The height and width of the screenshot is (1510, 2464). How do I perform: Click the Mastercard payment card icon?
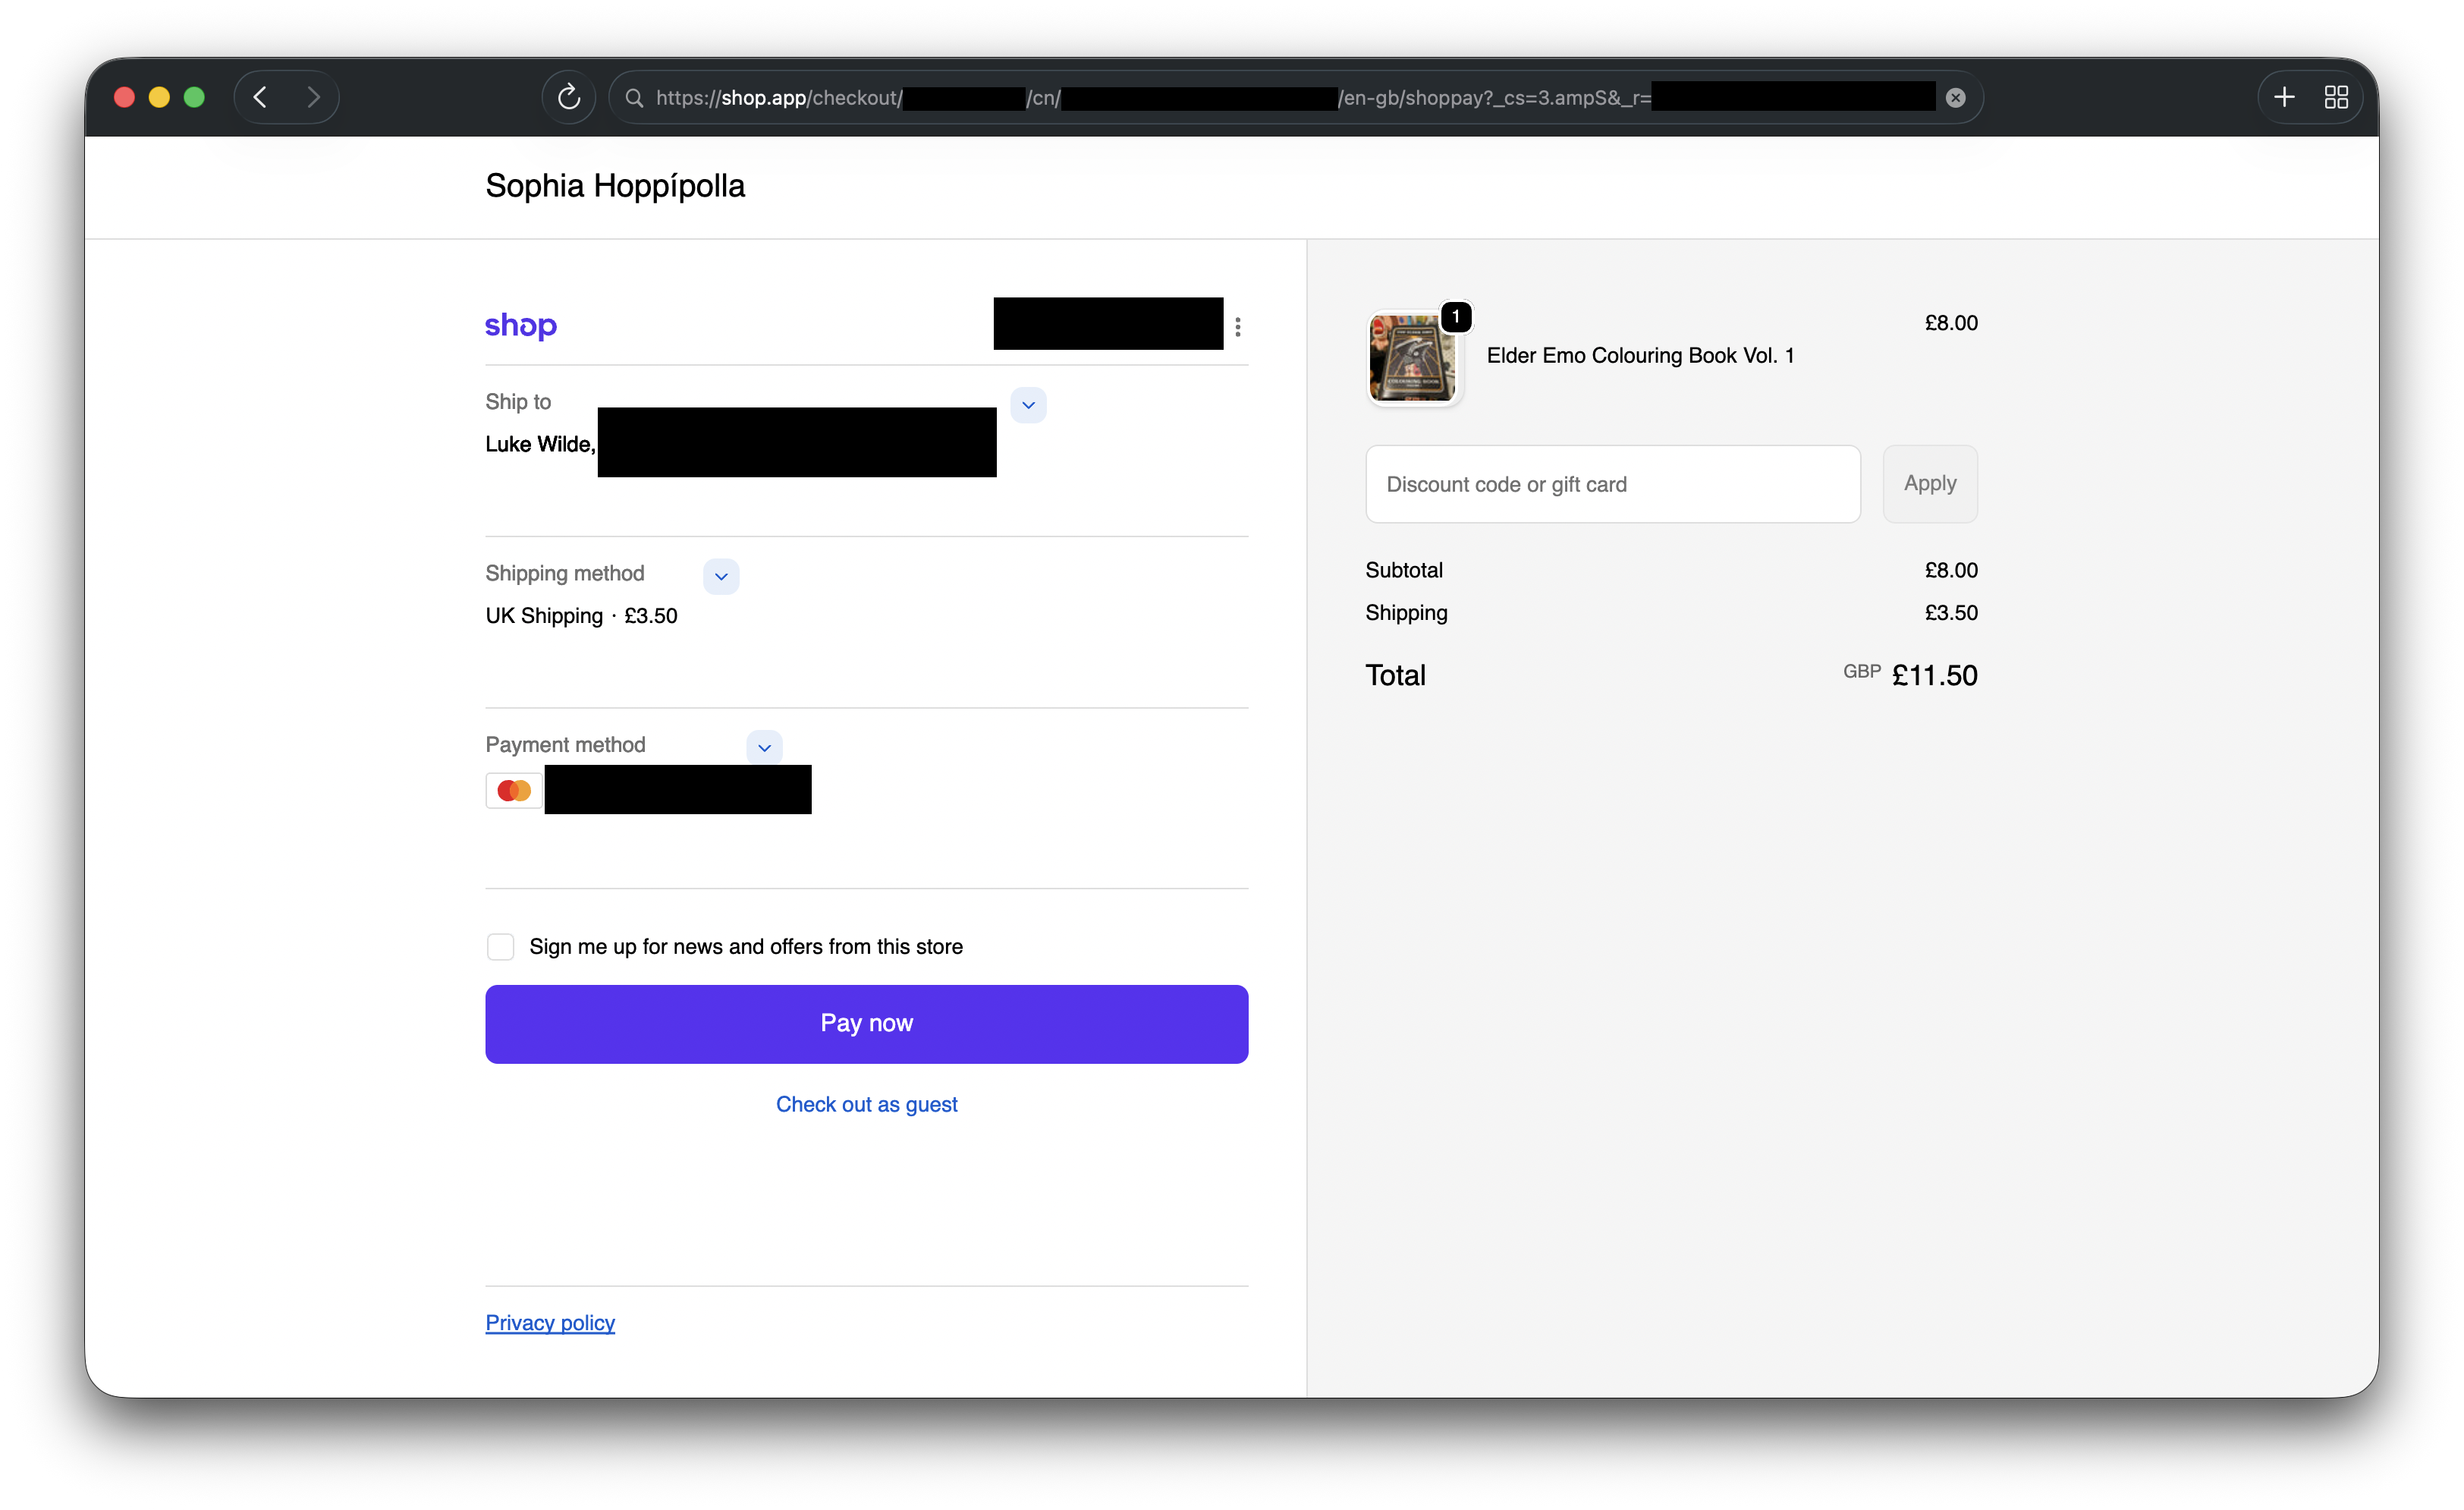(514, 790)
